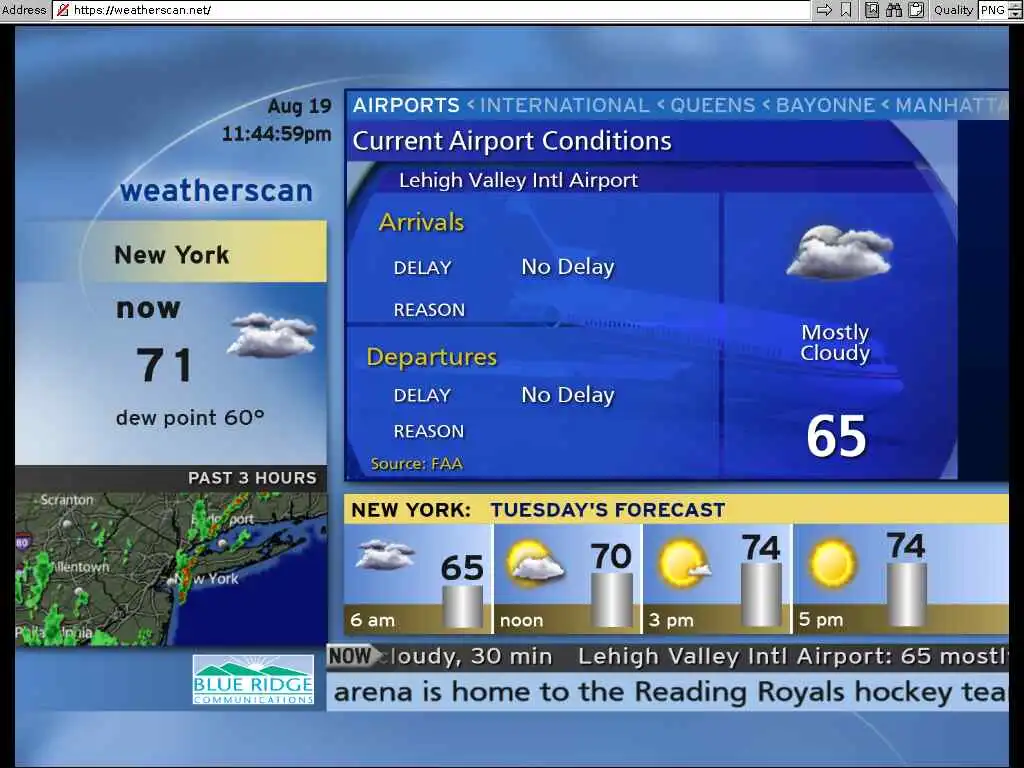Click the bookmark ribbon icon in toolbar
Image resolution: width=1024 pixels, height=768 pixels.
coord(846,10)
